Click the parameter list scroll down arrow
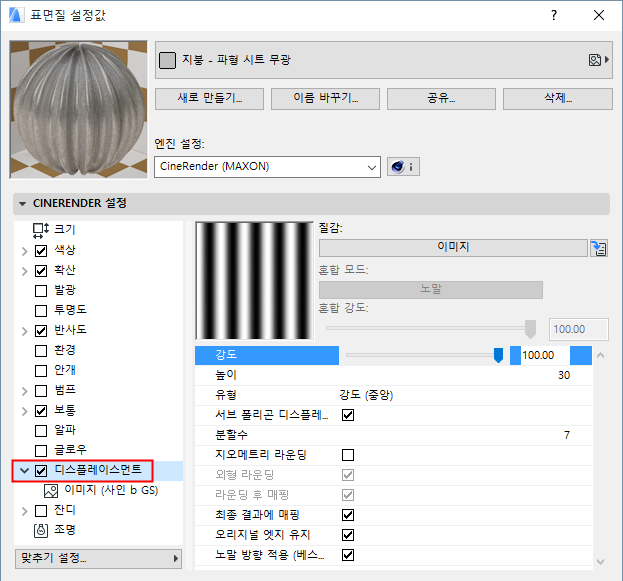 click(x=600, y=562)
